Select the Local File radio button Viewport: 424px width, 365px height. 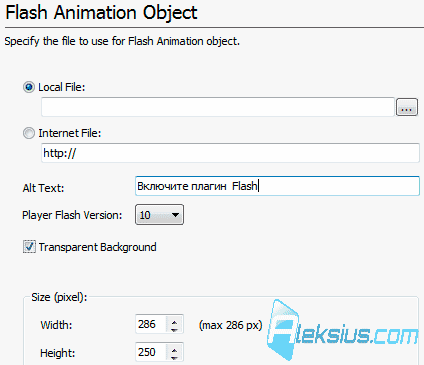click(x=29, y=87)
